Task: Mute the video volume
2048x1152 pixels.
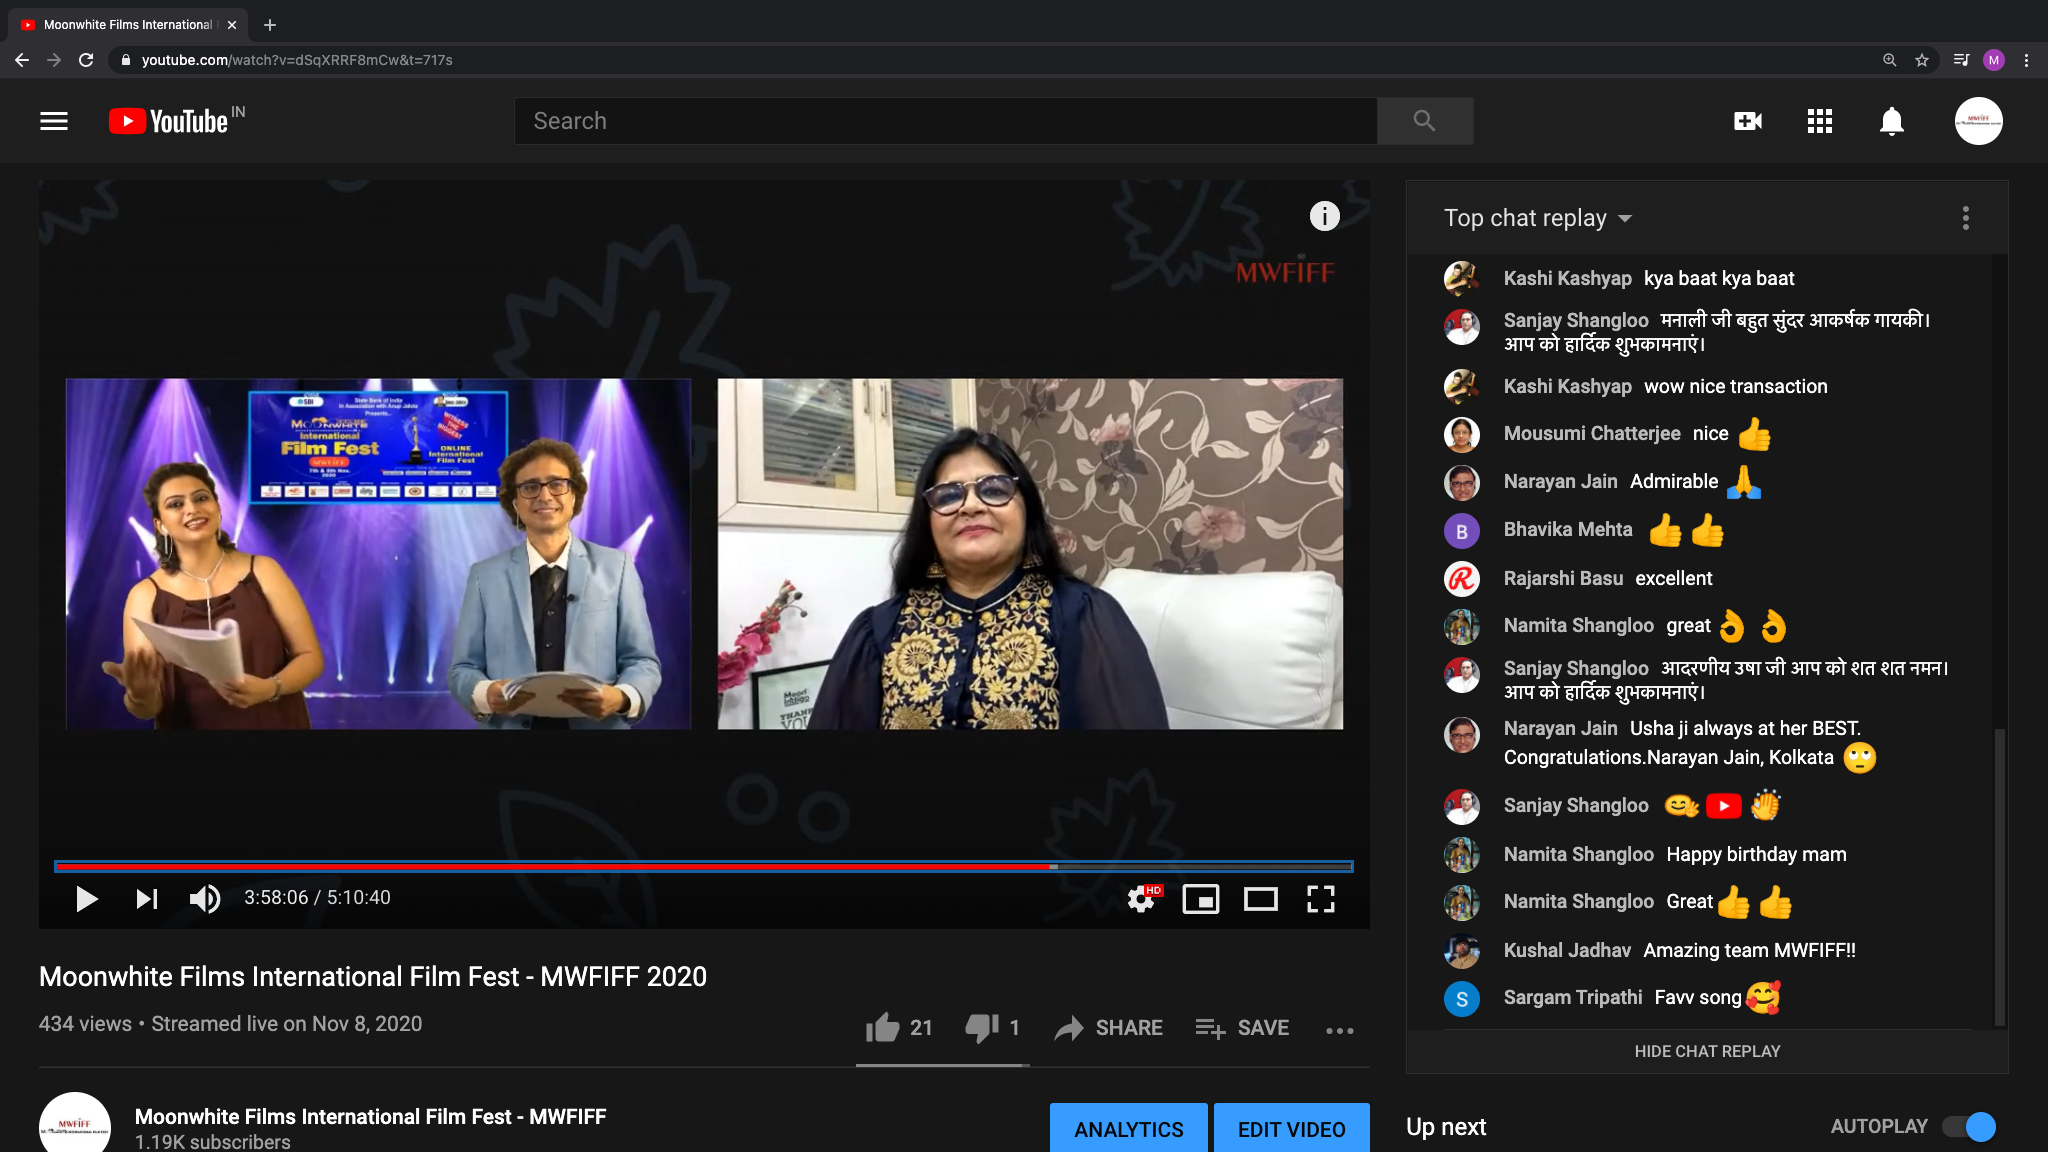Action: pos(204,899)
